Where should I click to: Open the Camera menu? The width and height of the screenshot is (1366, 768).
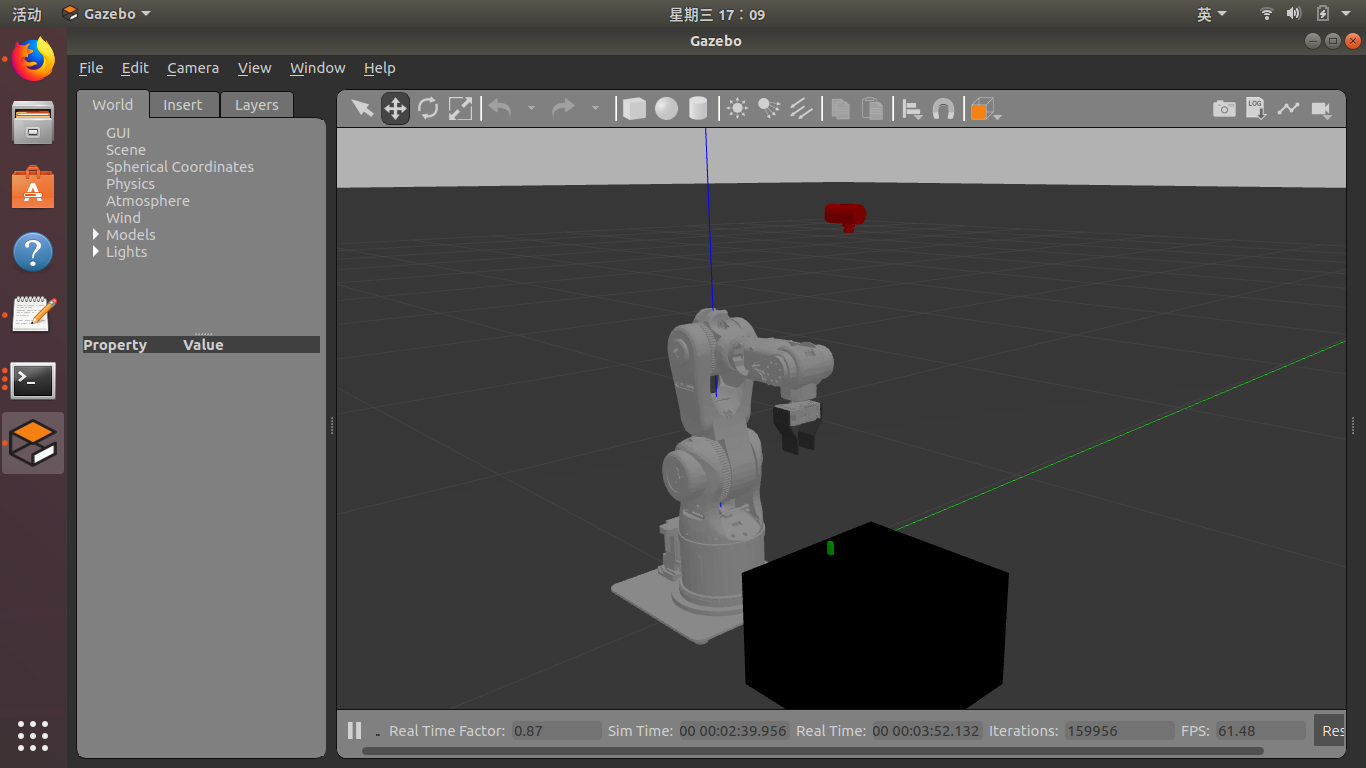193,68
